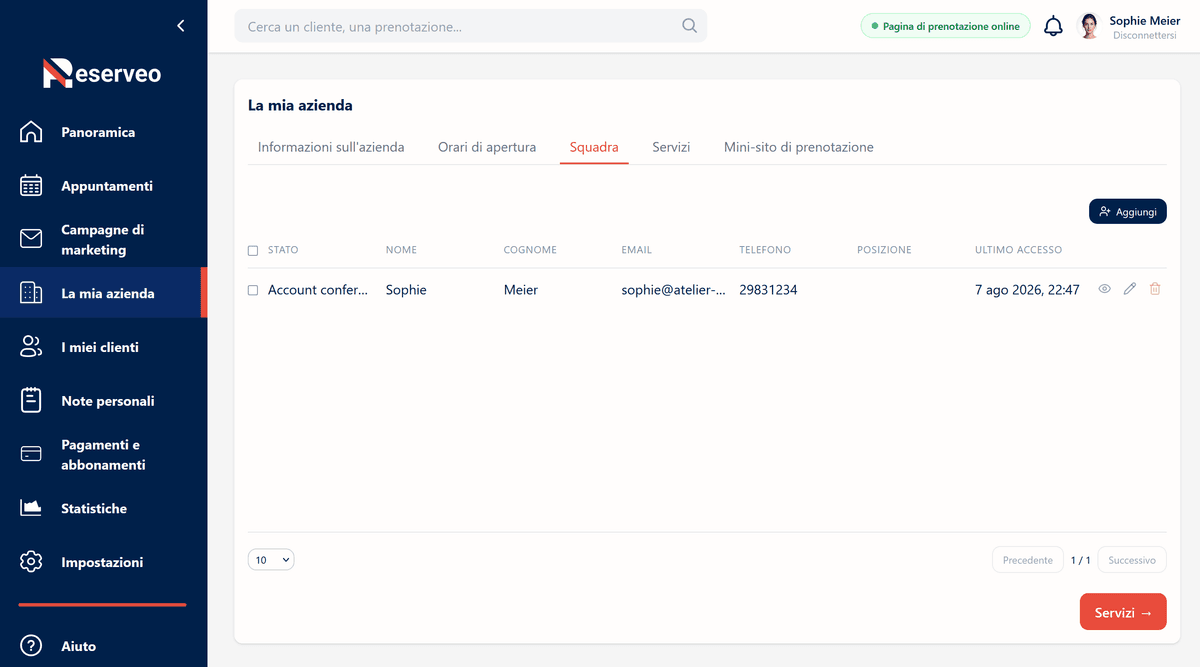Click last access '7 ago 2026, 22:47'

pos(1027,290)
